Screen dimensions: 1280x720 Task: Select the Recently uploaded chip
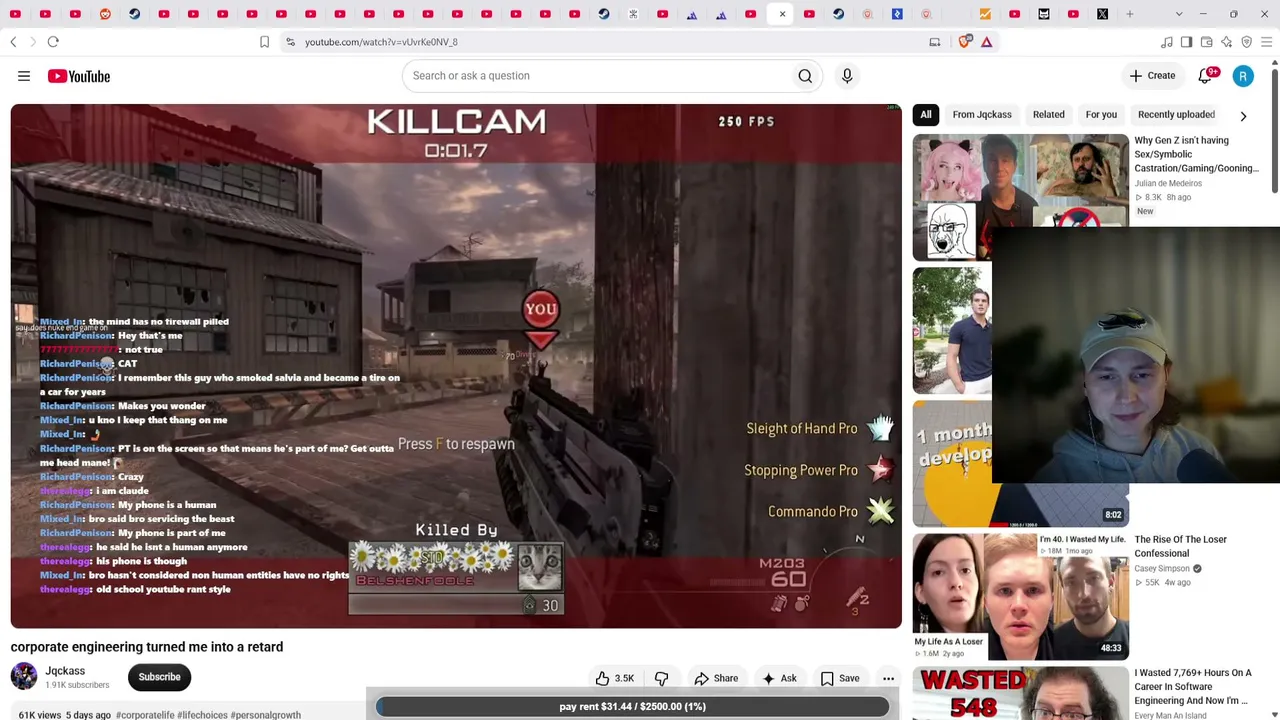[1176, 115]
